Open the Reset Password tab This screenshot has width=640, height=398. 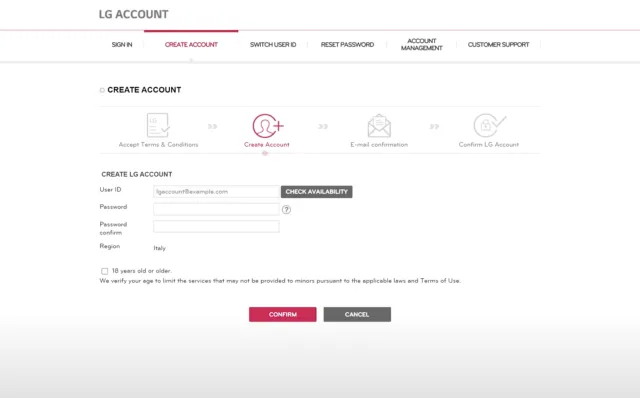coord(347,44)
